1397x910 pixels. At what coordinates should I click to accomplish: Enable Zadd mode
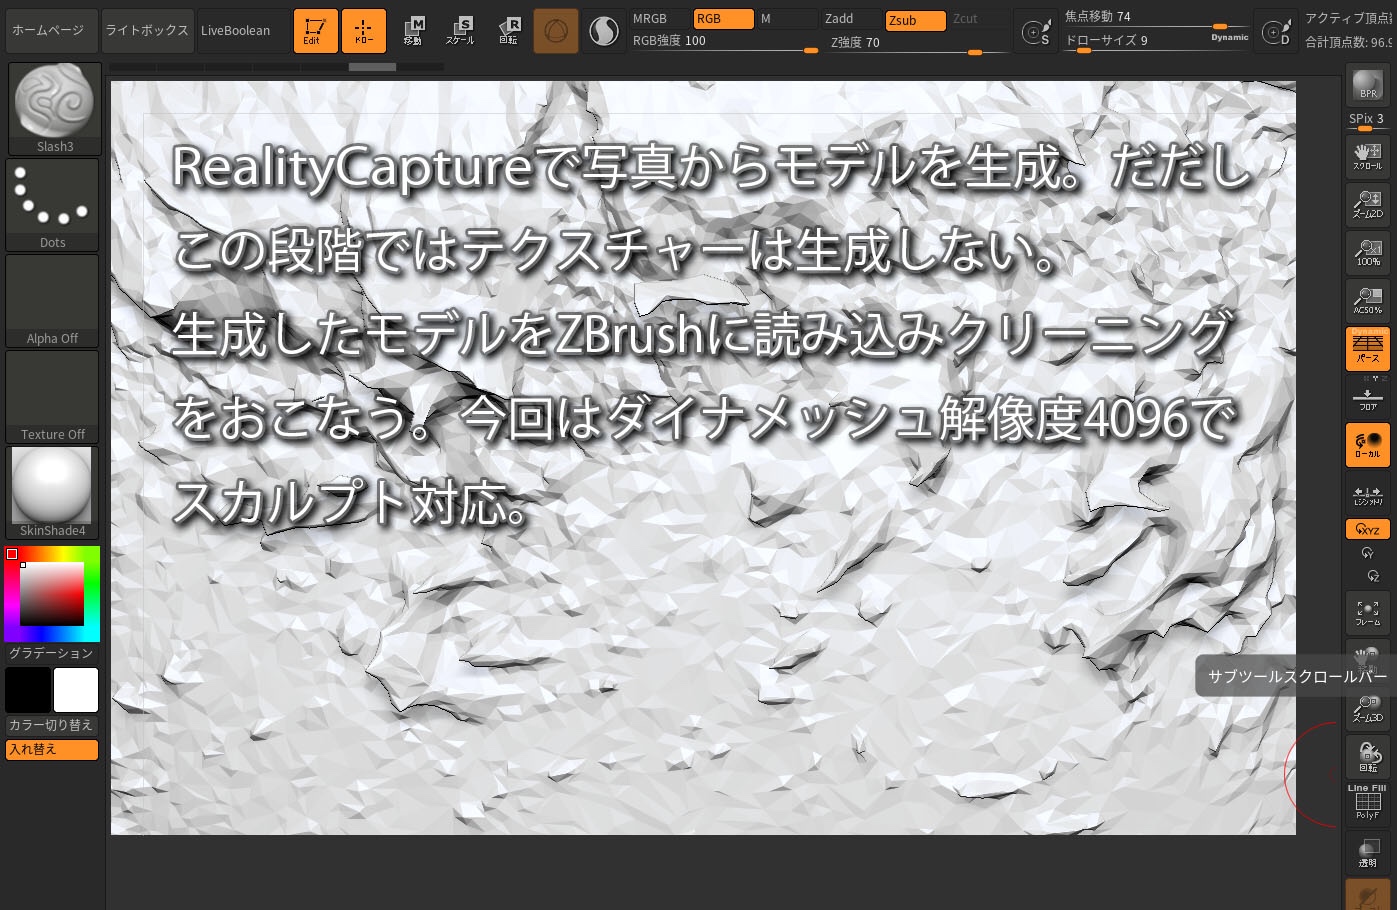pos(852,19)
